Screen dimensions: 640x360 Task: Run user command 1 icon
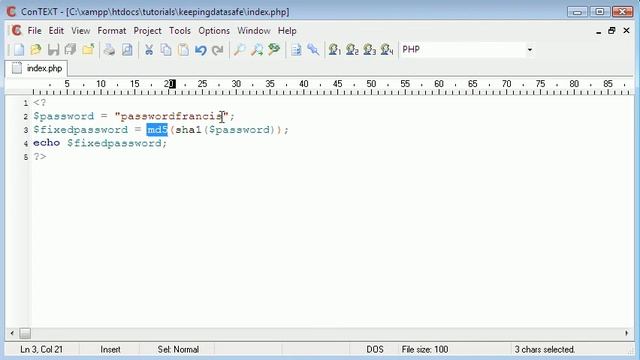(335, 50)
